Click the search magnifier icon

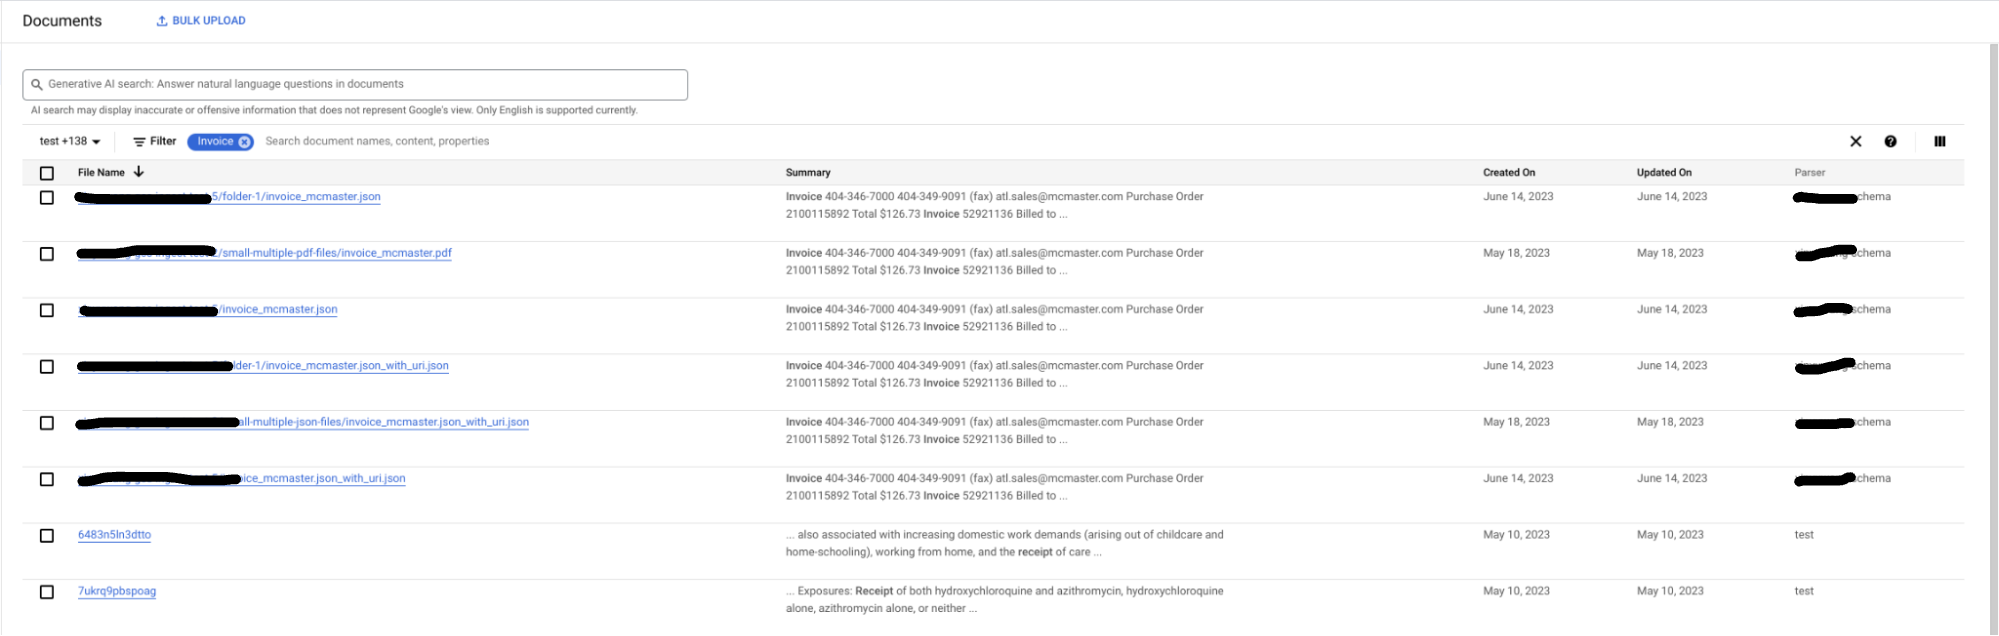37,85
